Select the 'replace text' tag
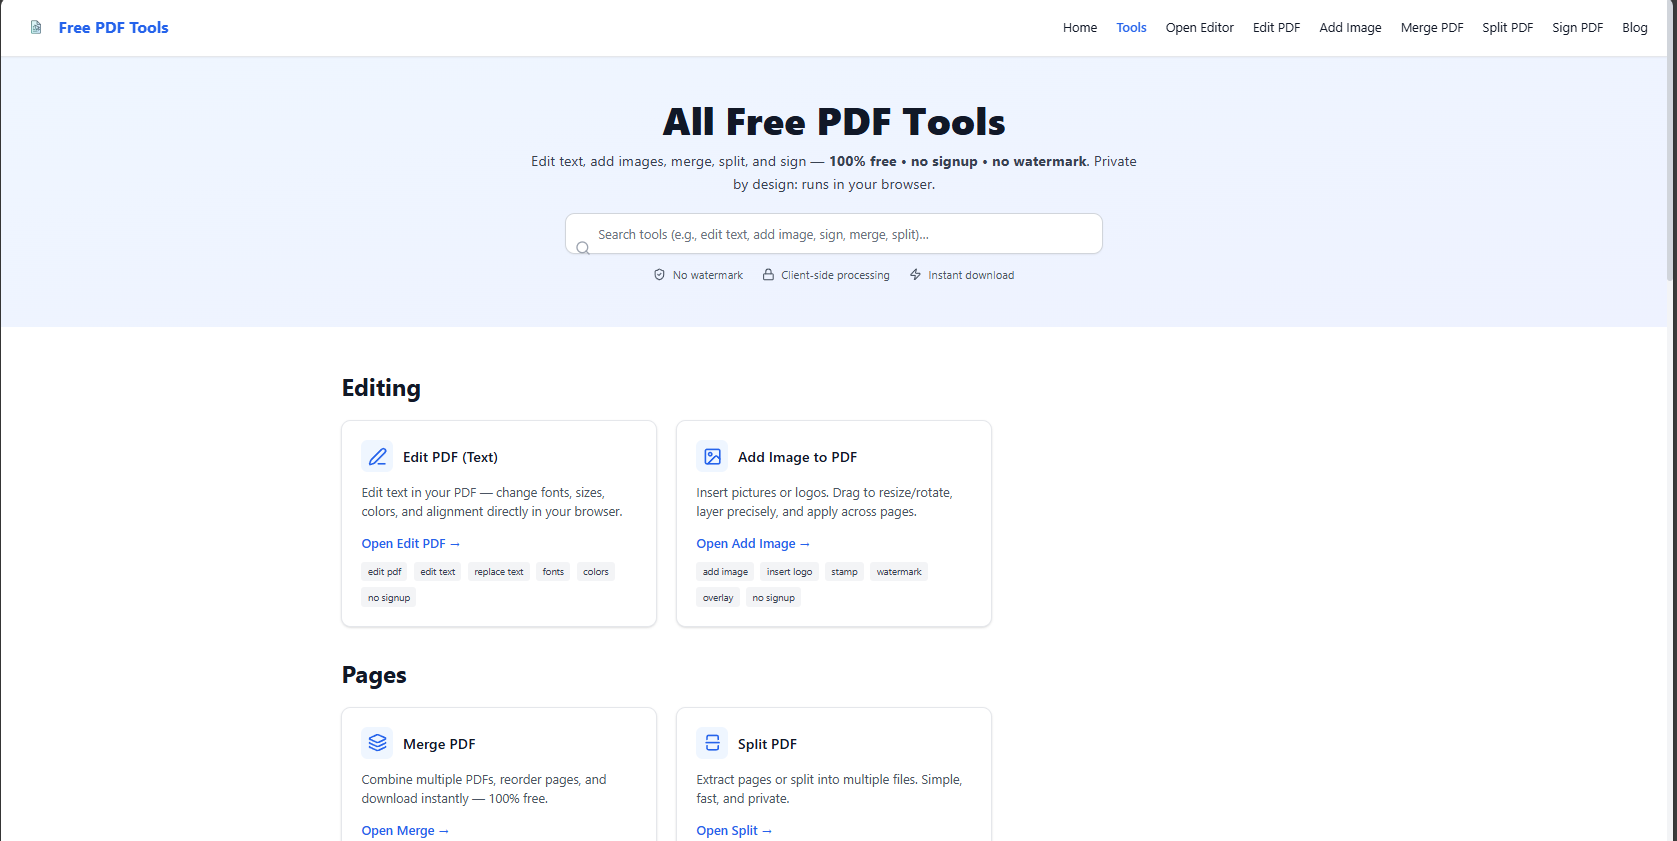This screenshot has width=1677, height=841. [499, 572]
